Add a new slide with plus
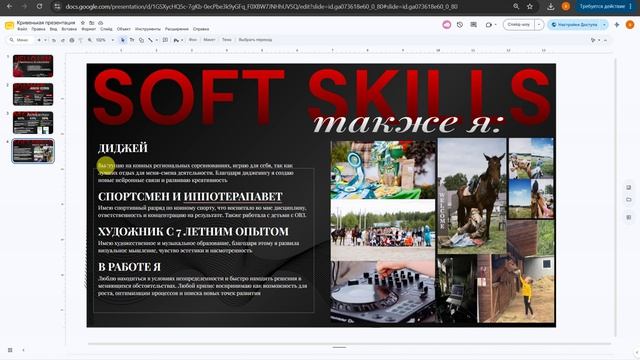The height and width of the screenshot is (360, 640). click(x=39, y=40)
